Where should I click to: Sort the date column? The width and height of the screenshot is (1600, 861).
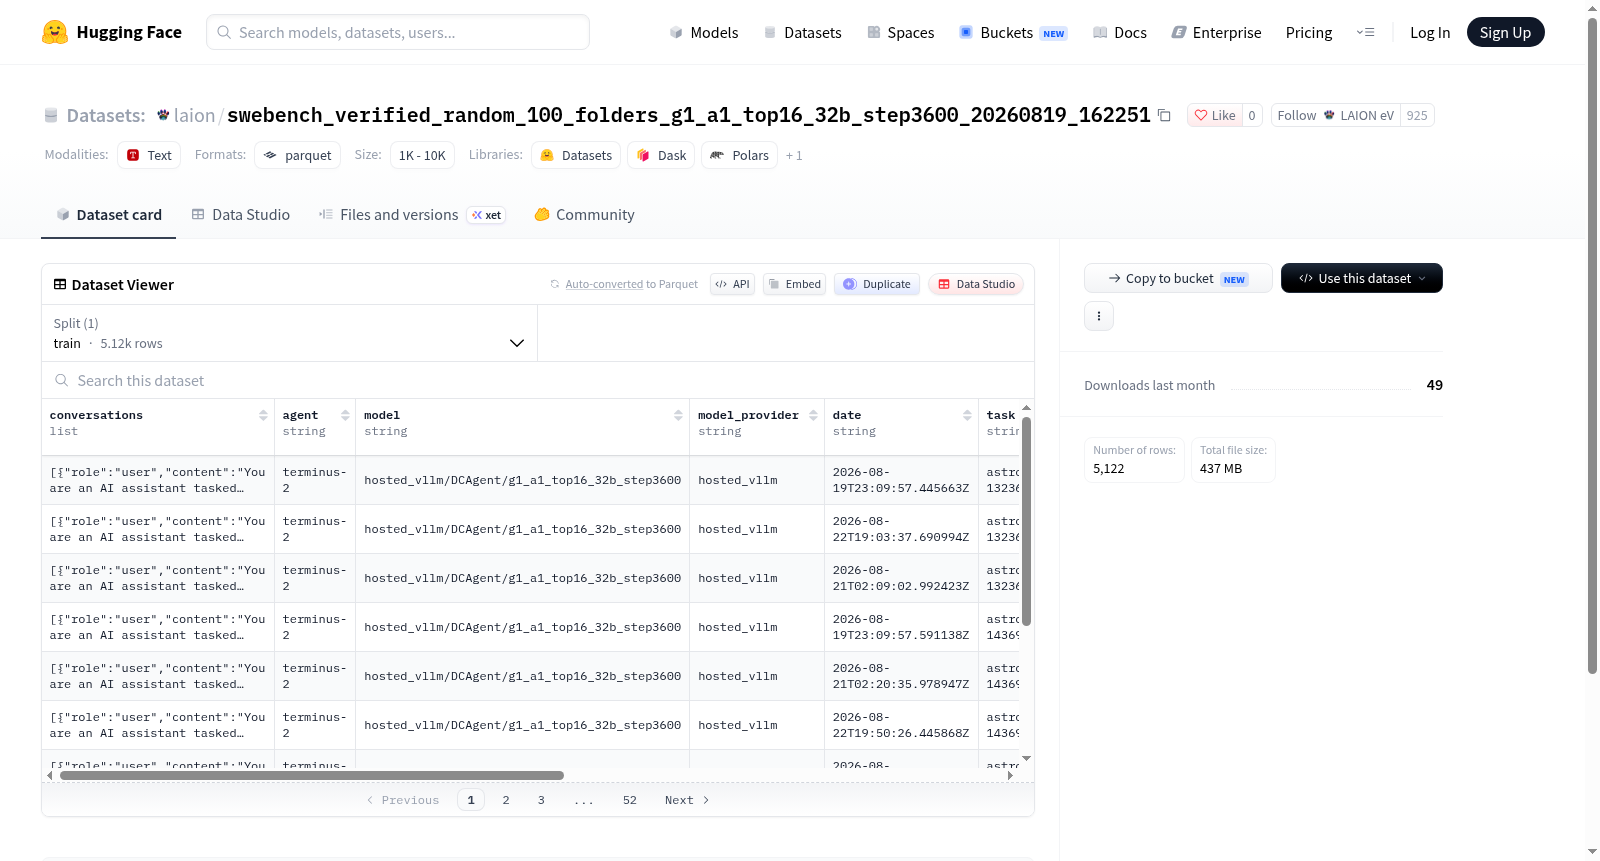[967, 415]
